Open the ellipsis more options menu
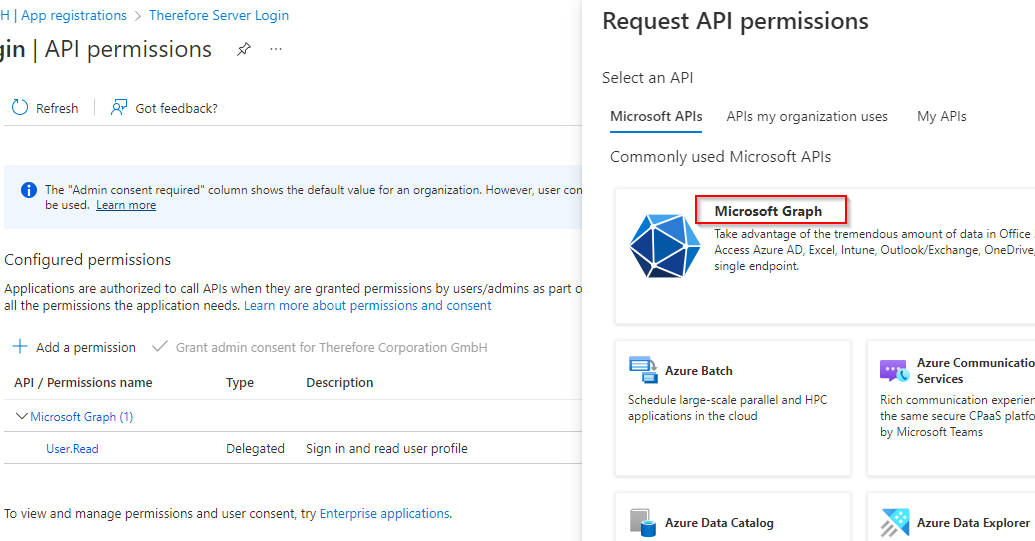1035x541 pixels. pyautogui.click(x=276, y=49)
